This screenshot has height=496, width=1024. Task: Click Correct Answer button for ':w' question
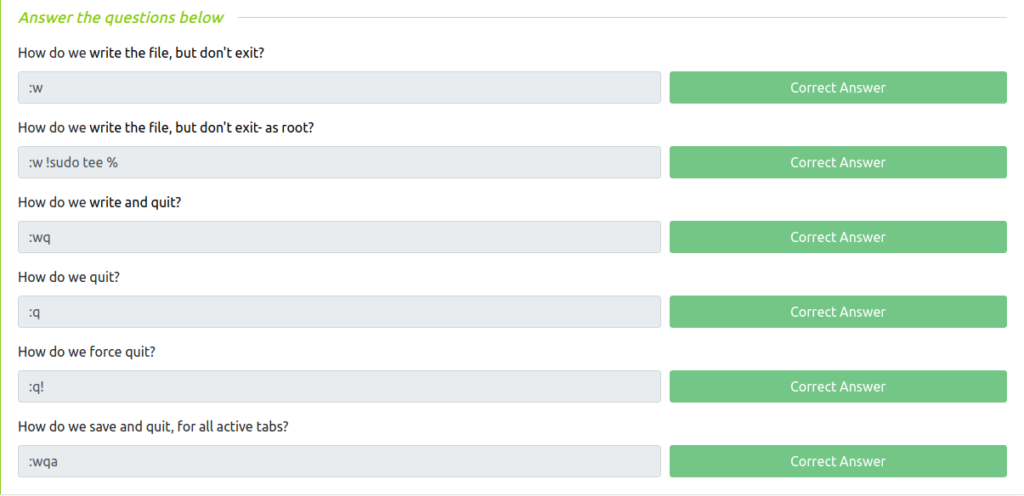pos(838,87)
